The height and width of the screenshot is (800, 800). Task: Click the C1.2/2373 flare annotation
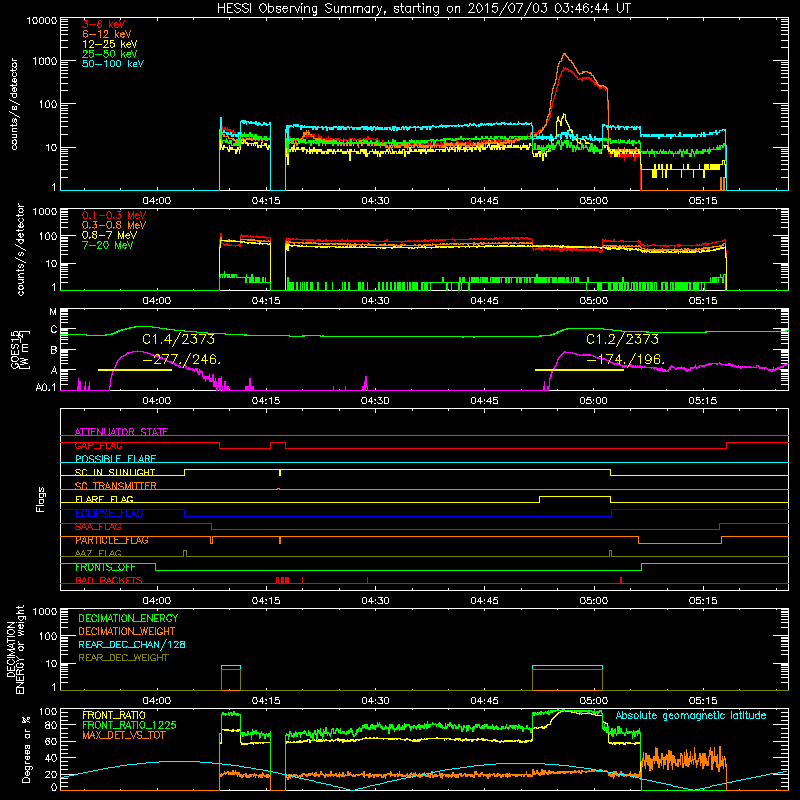coord(622,339)
